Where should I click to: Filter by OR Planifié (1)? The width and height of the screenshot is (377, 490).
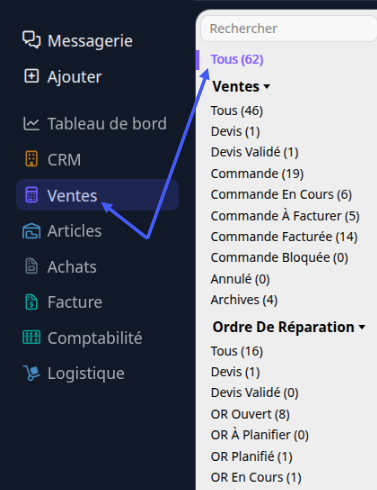[252, 457]
